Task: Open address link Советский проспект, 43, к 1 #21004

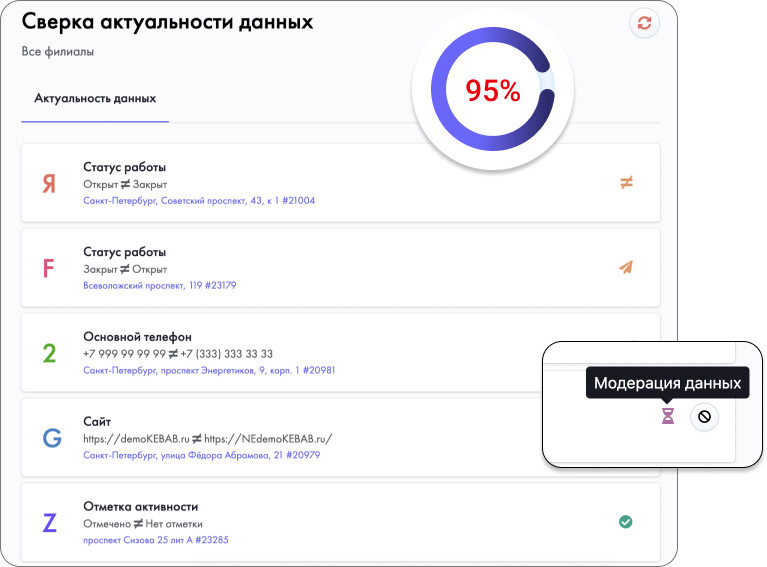Action: click(x=199, y=201)
